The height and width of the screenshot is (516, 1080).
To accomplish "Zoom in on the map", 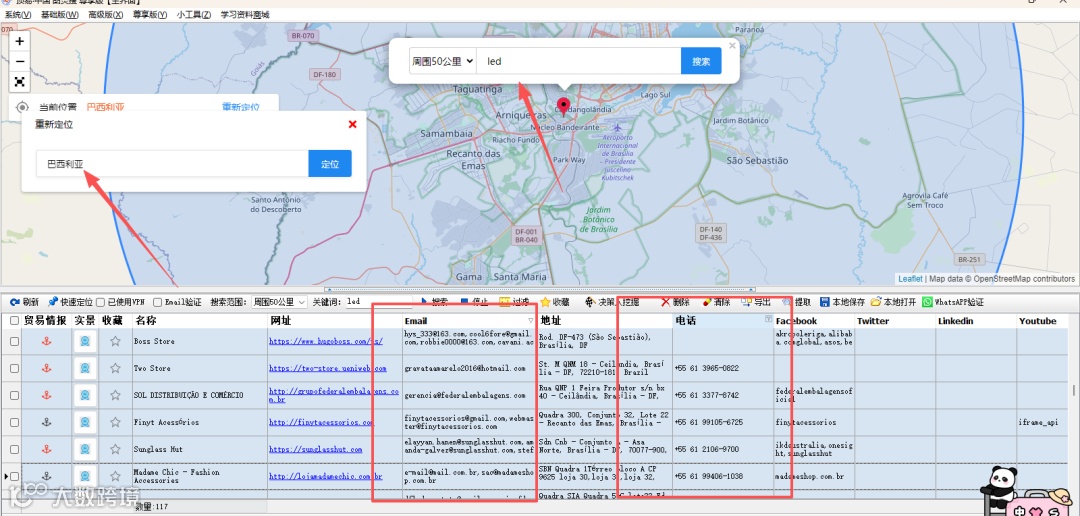I will pos(20,41).
